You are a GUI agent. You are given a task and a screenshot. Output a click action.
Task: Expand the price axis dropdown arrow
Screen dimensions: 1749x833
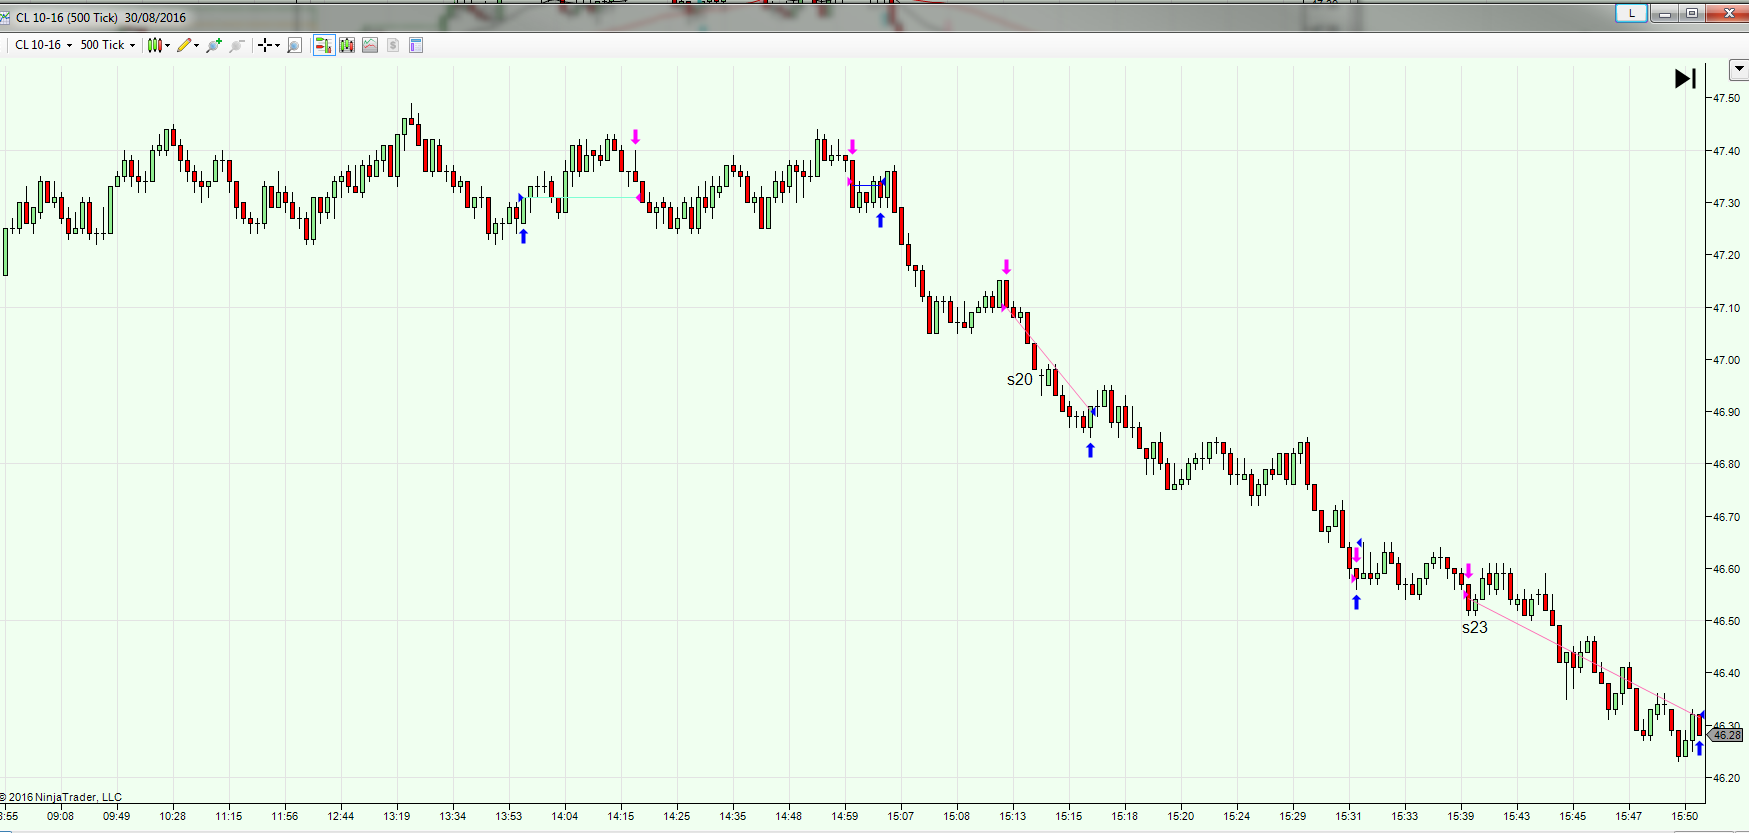1739,70
